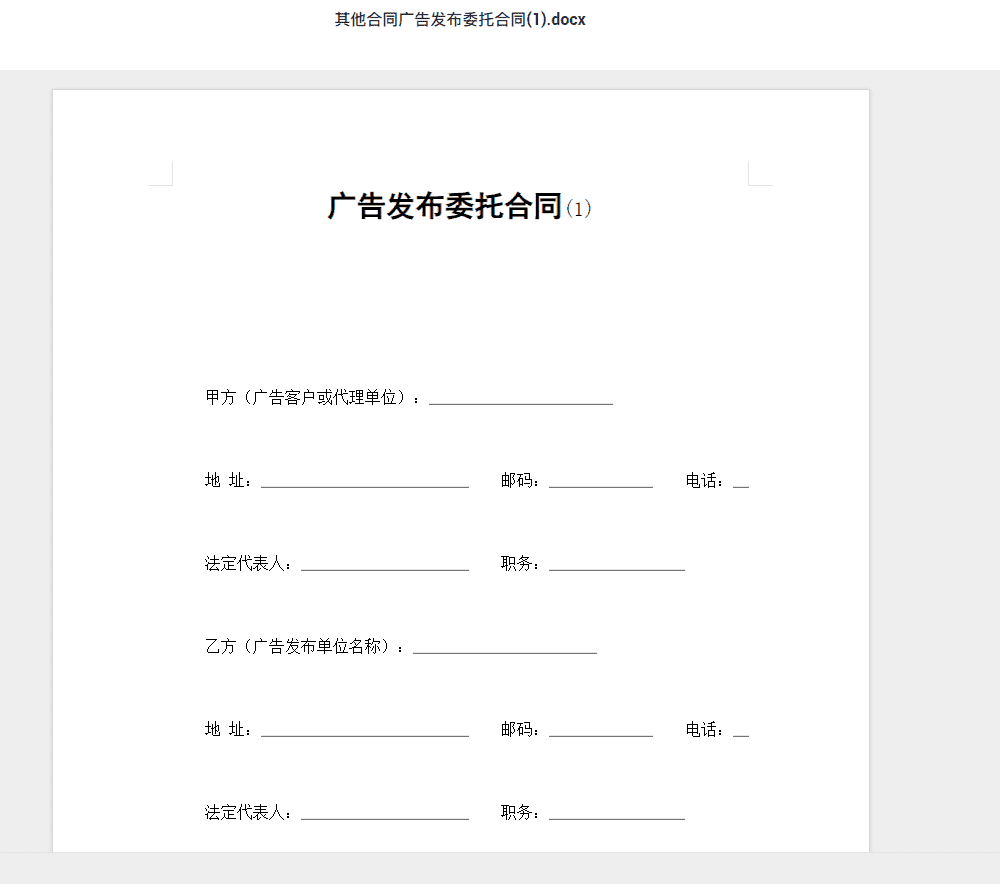Click the 法定代表人 label under 甲方
This screenshot has width=1000, height=890.
coord(247,564)
